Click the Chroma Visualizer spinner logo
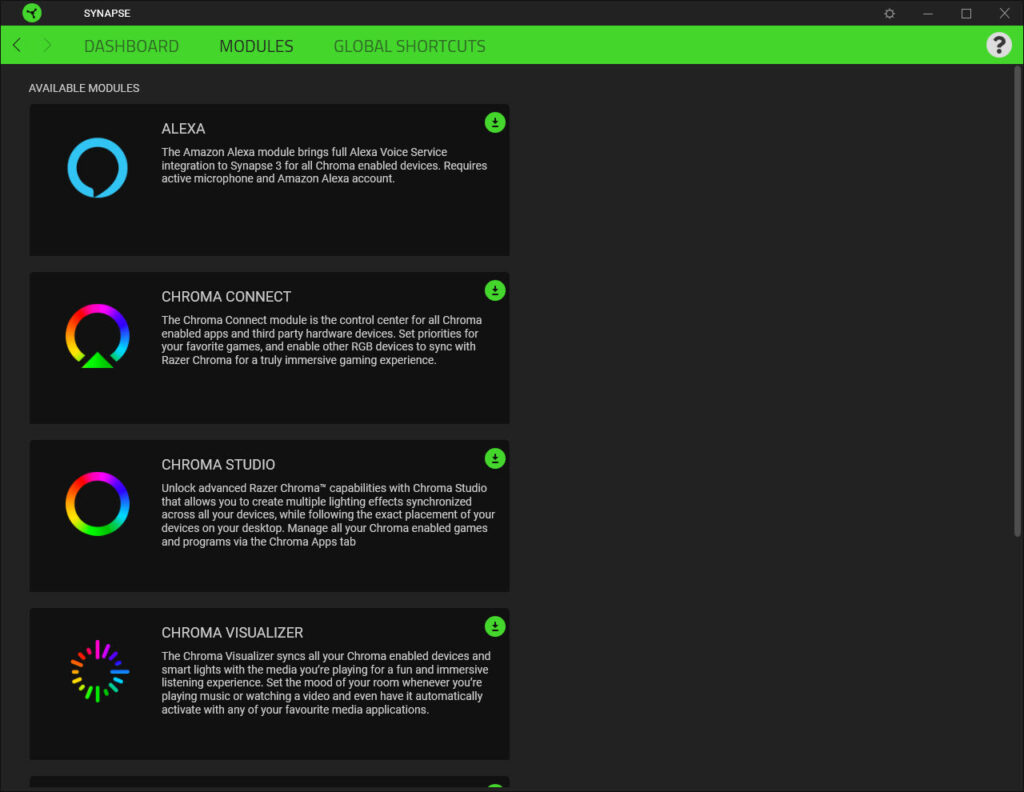The width and height of the screenshot is (1024, 792). pyautogui.click(x=99, y=671)
